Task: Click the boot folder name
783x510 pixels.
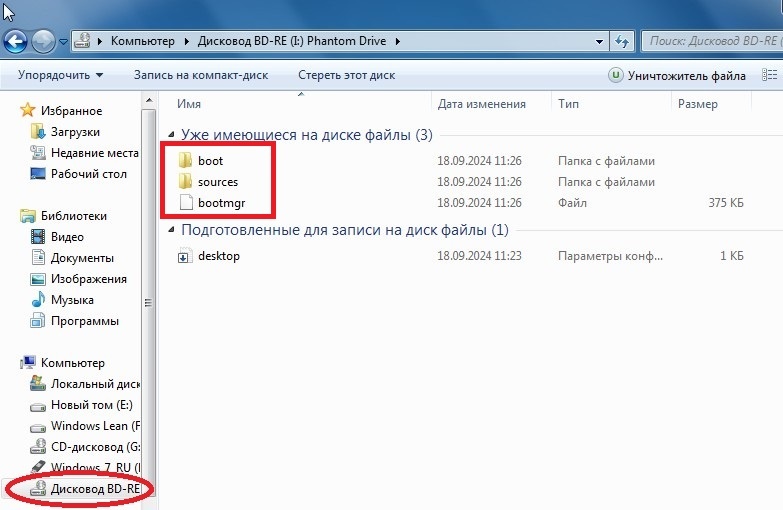Action: [210, 161]
